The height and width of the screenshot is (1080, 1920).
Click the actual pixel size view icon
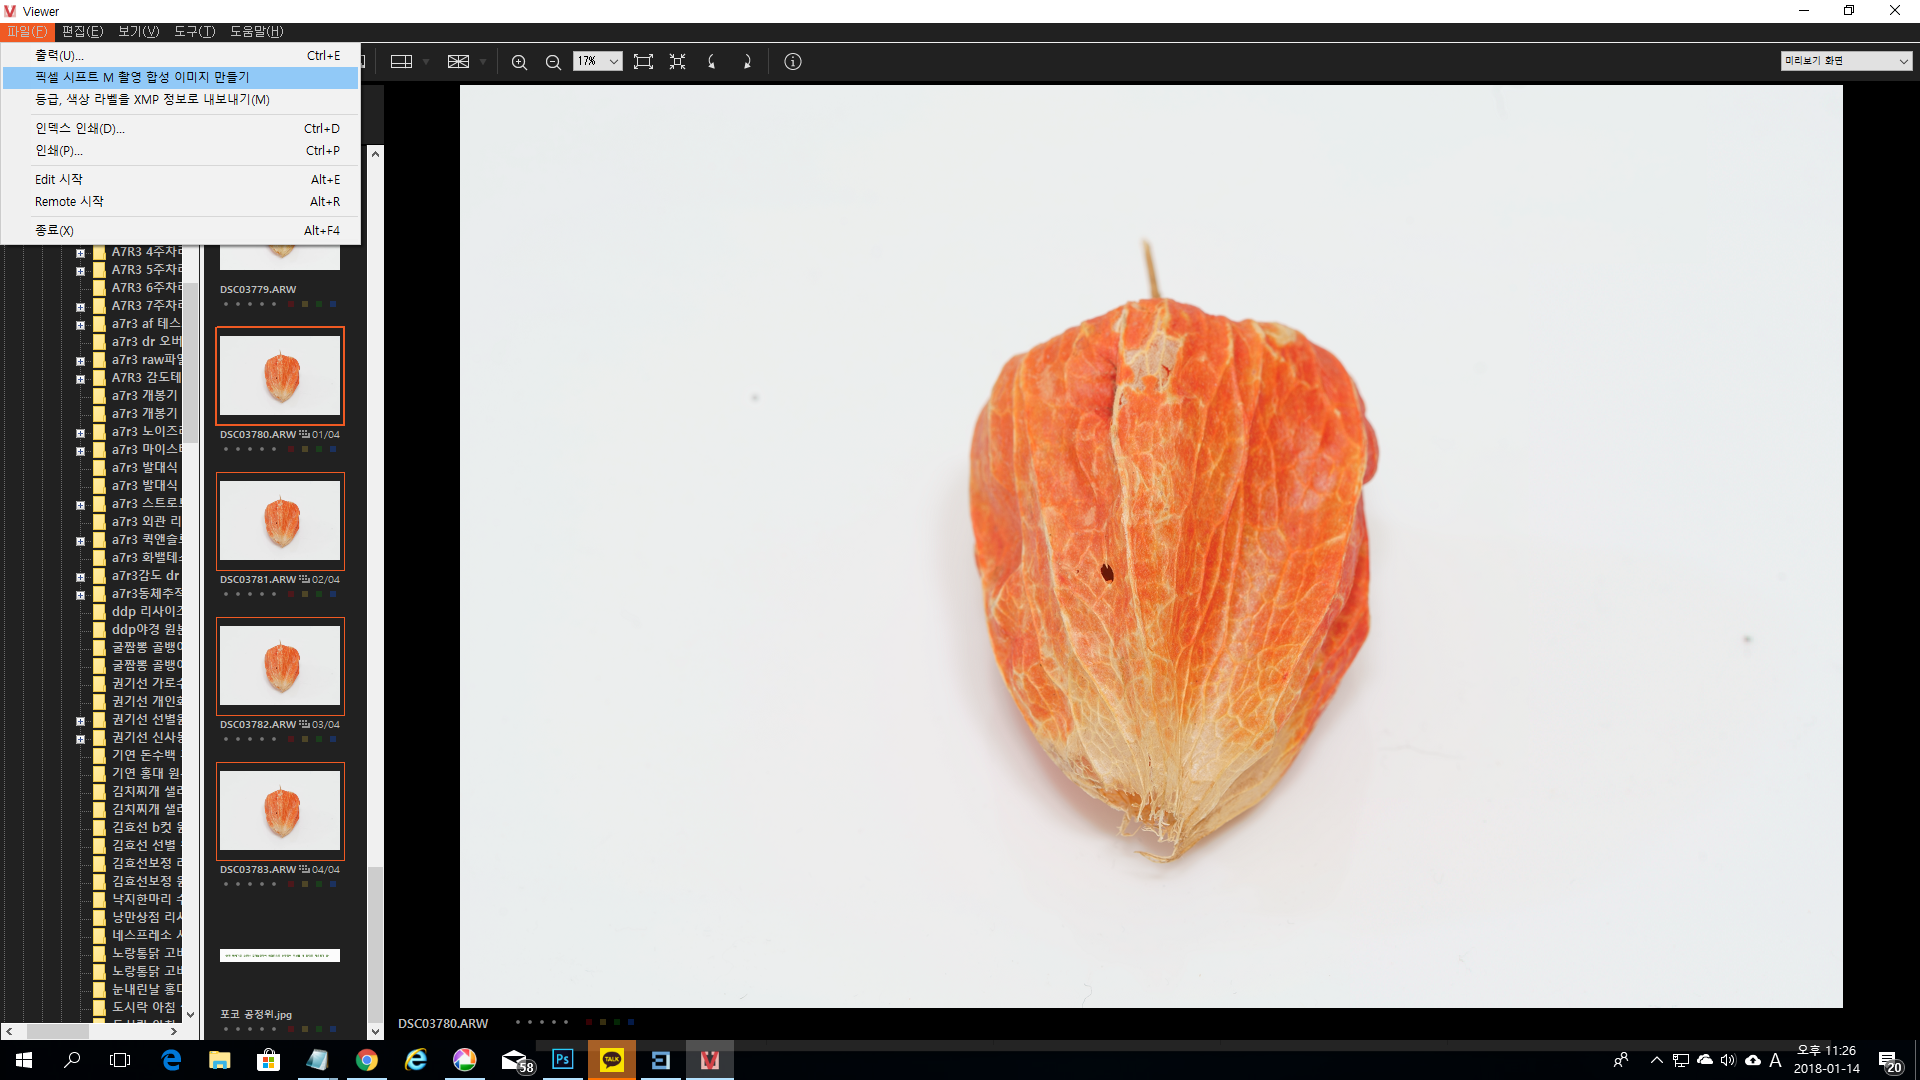pyautogui.click(x=677, y=62)
